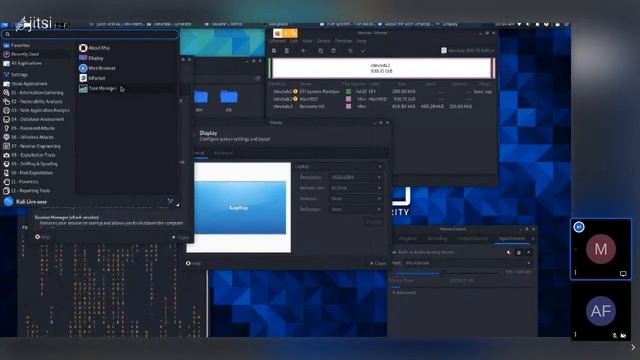Click New partition icon in GParted toolbar
Image resolution: width=640 pixels, height=360 pixels.
[274, 51]
